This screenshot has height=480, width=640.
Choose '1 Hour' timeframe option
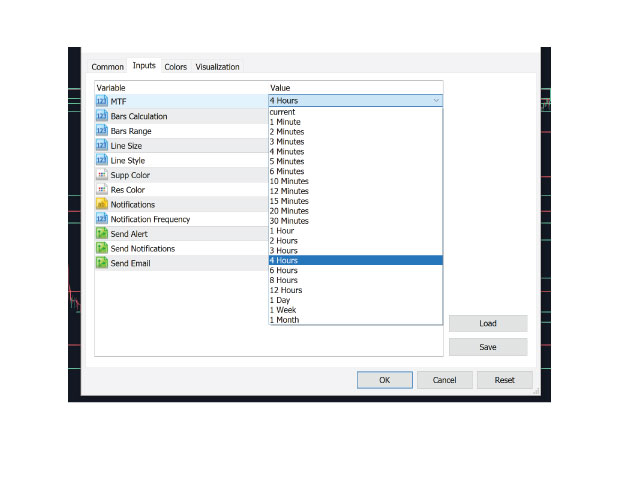pyautogui.click(x=356, y=231)
